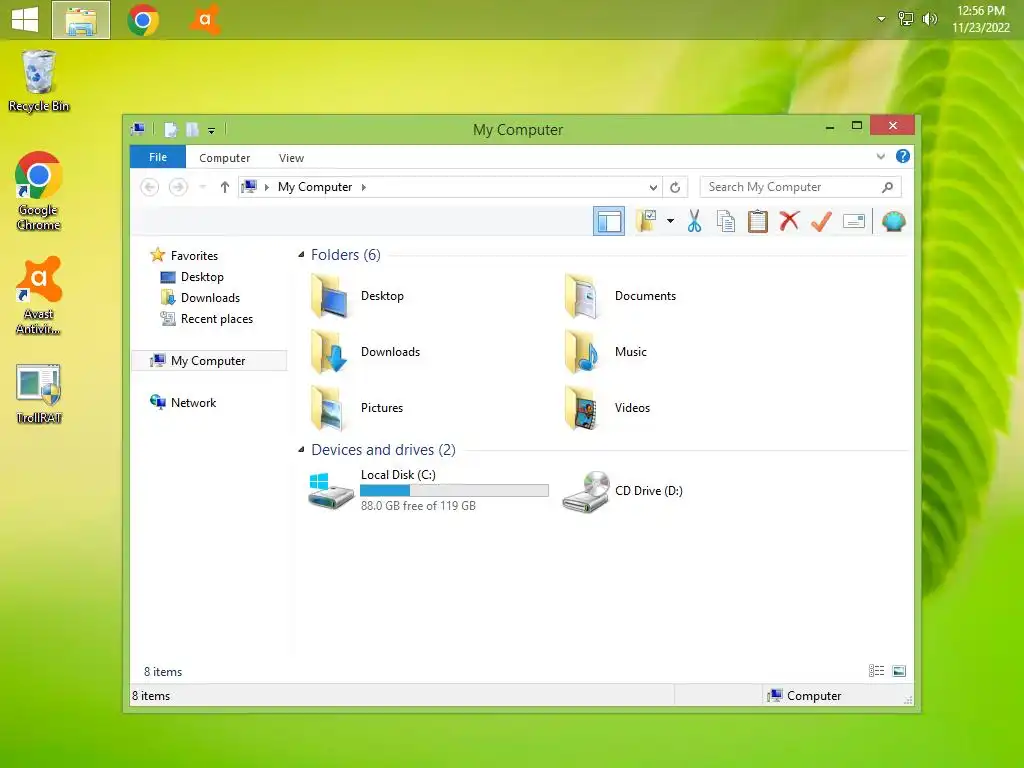Switch to the View ribbon tab
Viewport: 1024px width, 768px height.
click(291, 158)
